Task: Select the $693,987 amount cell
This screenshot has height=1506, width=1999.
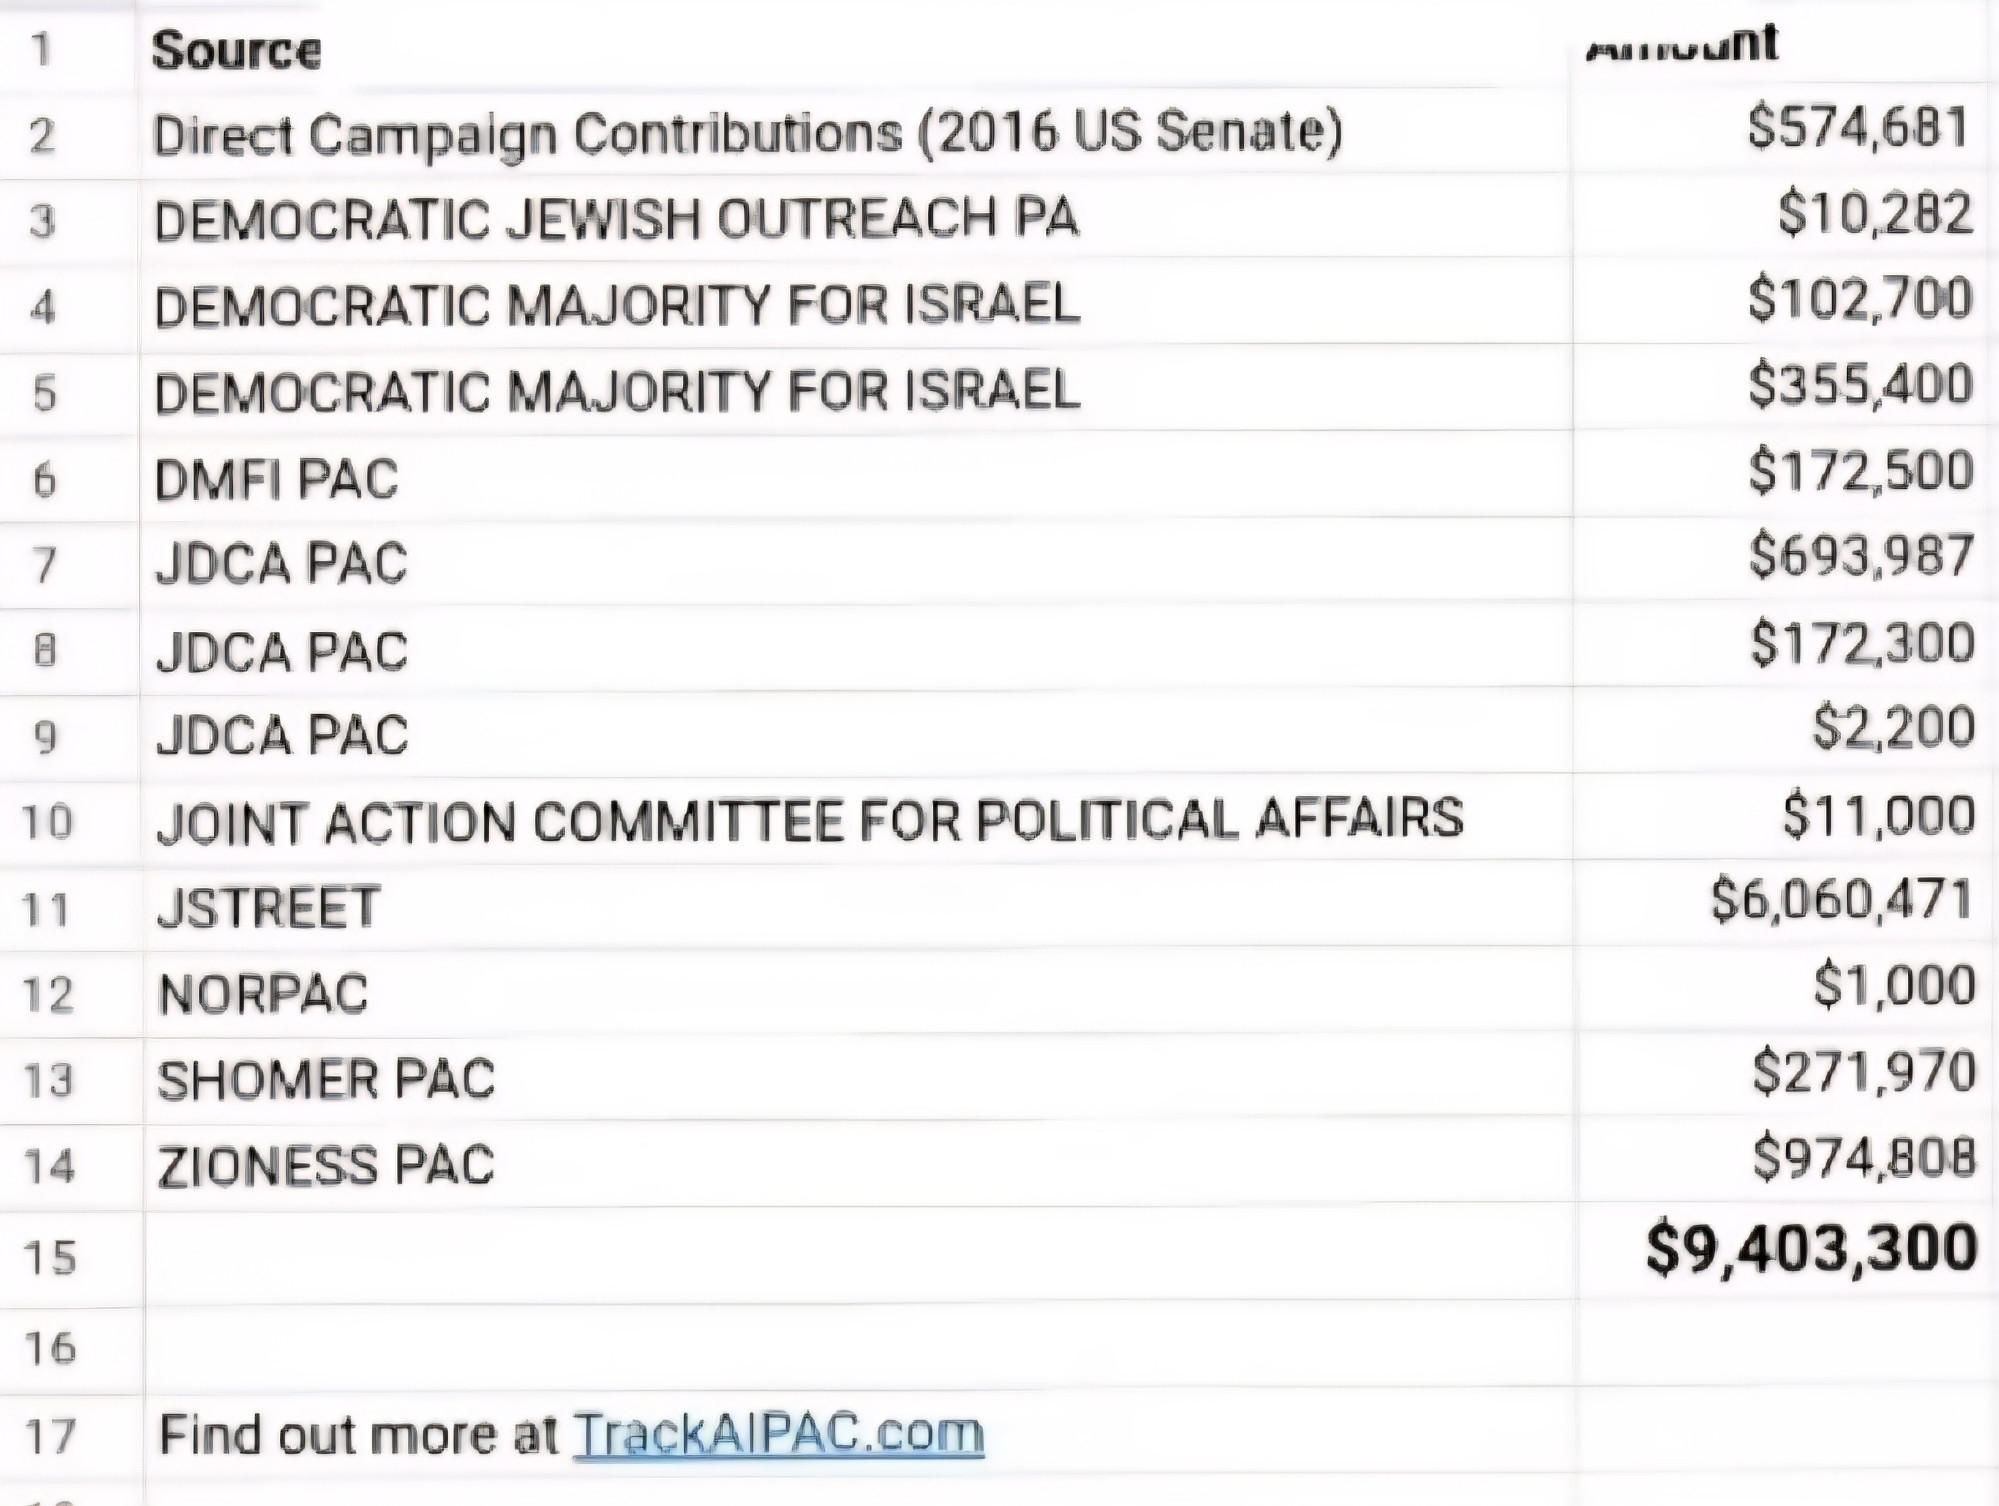Action: pyautogui.click(x=1861, y=556)
